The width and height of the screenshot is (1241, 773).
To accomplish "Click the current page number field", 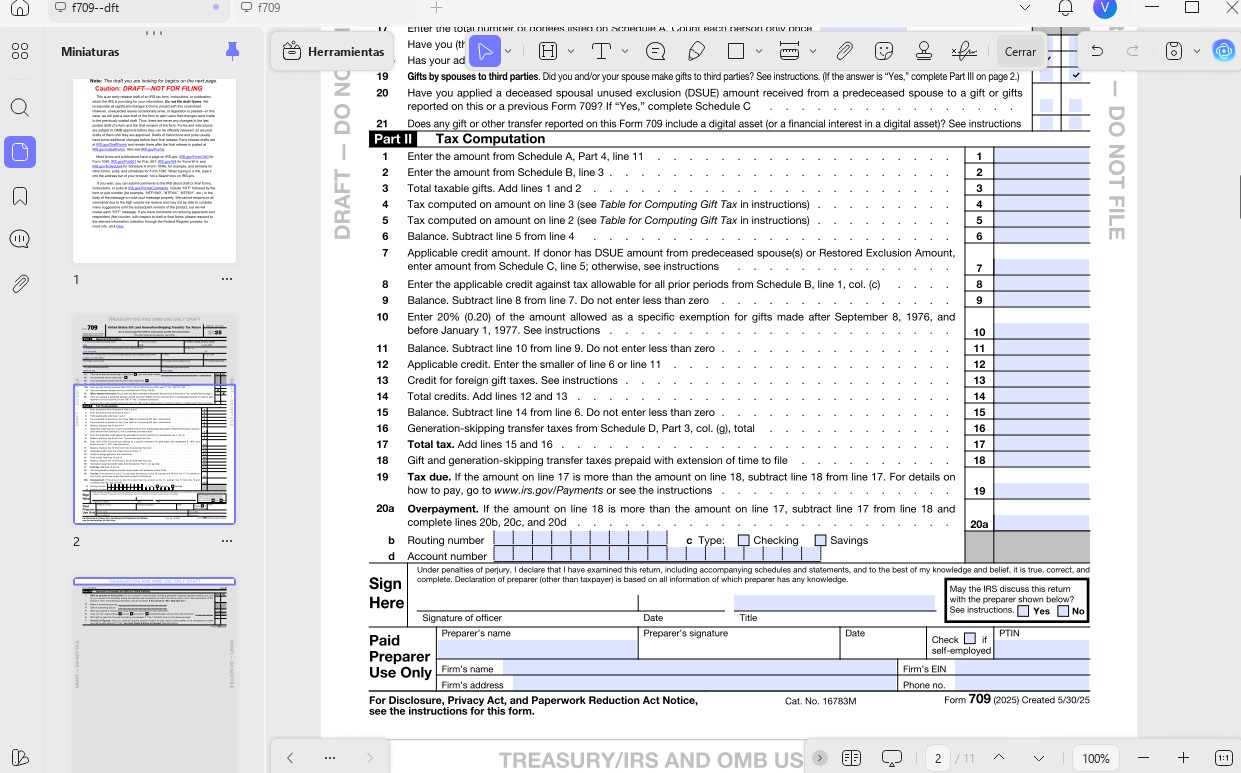I will tap(938, 758).
